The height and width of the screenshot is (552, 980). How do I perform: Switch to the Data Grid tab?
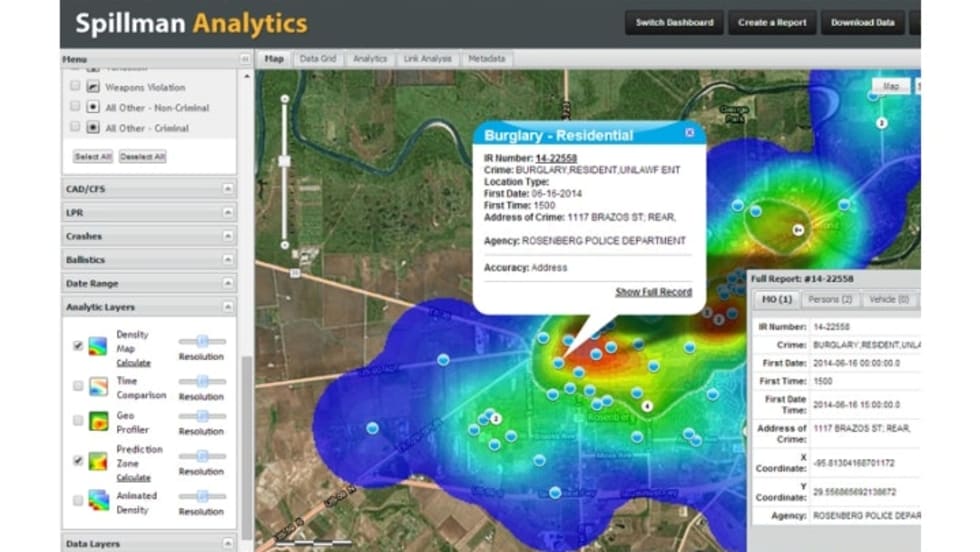coord(317,59)
